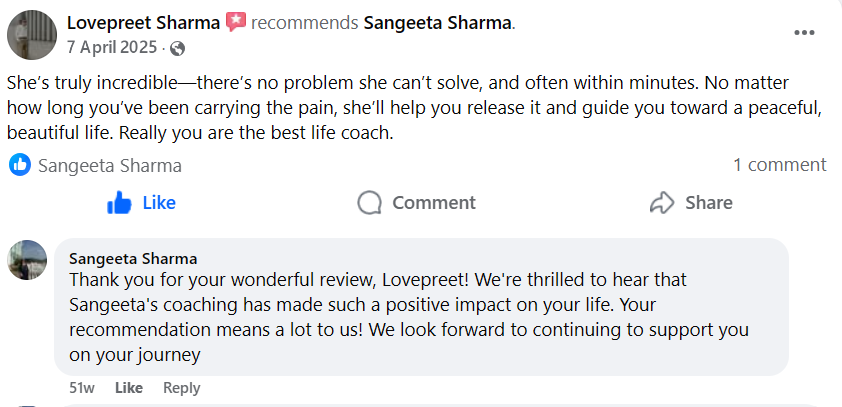Click the commenter's profile avatar
842x407 pixels.
pos(27,260)
